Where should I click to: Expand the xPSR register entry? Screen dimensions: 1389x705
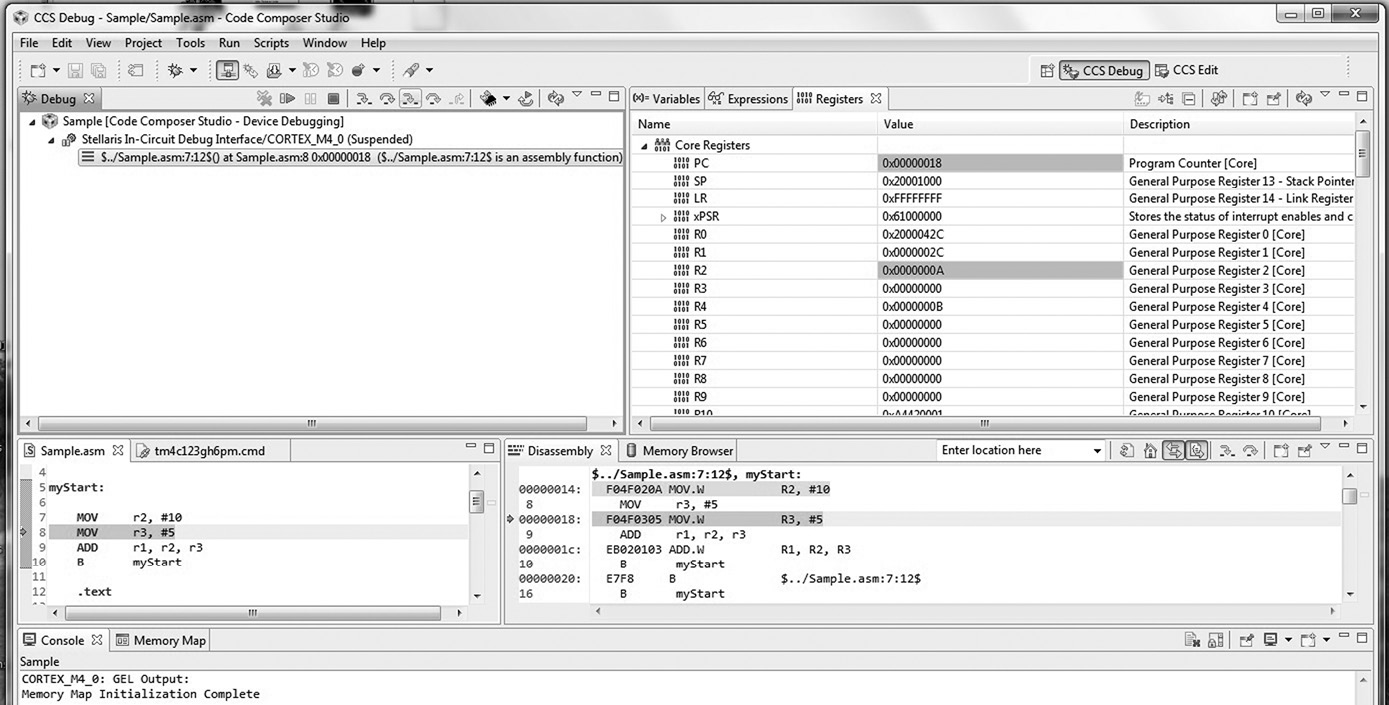pyautogui.click(x=661, y=216)
